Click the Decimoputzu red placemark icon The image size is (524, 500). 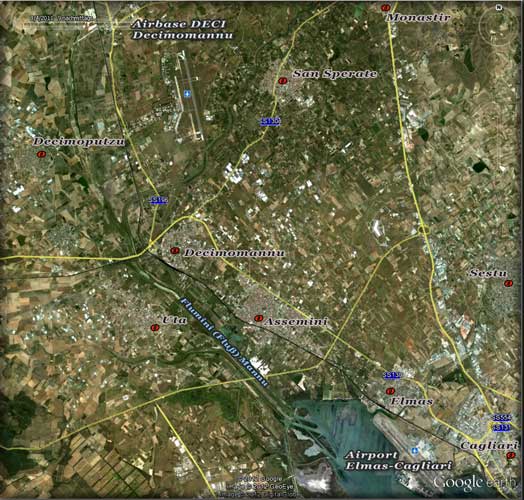coord(41,154)
